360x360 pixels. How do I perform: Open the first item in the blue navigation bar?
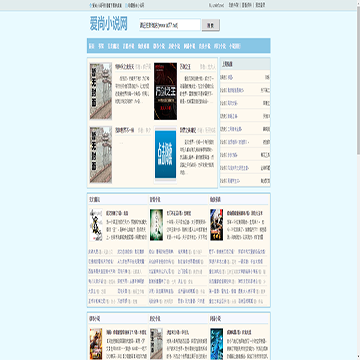point(91,46)
